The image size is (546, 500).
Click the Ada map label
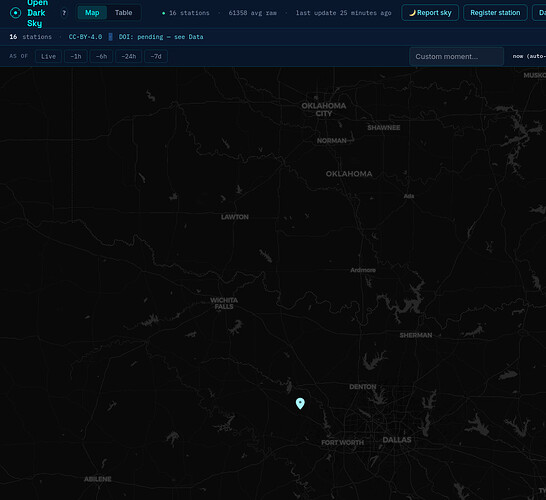[x=409, y=196]
